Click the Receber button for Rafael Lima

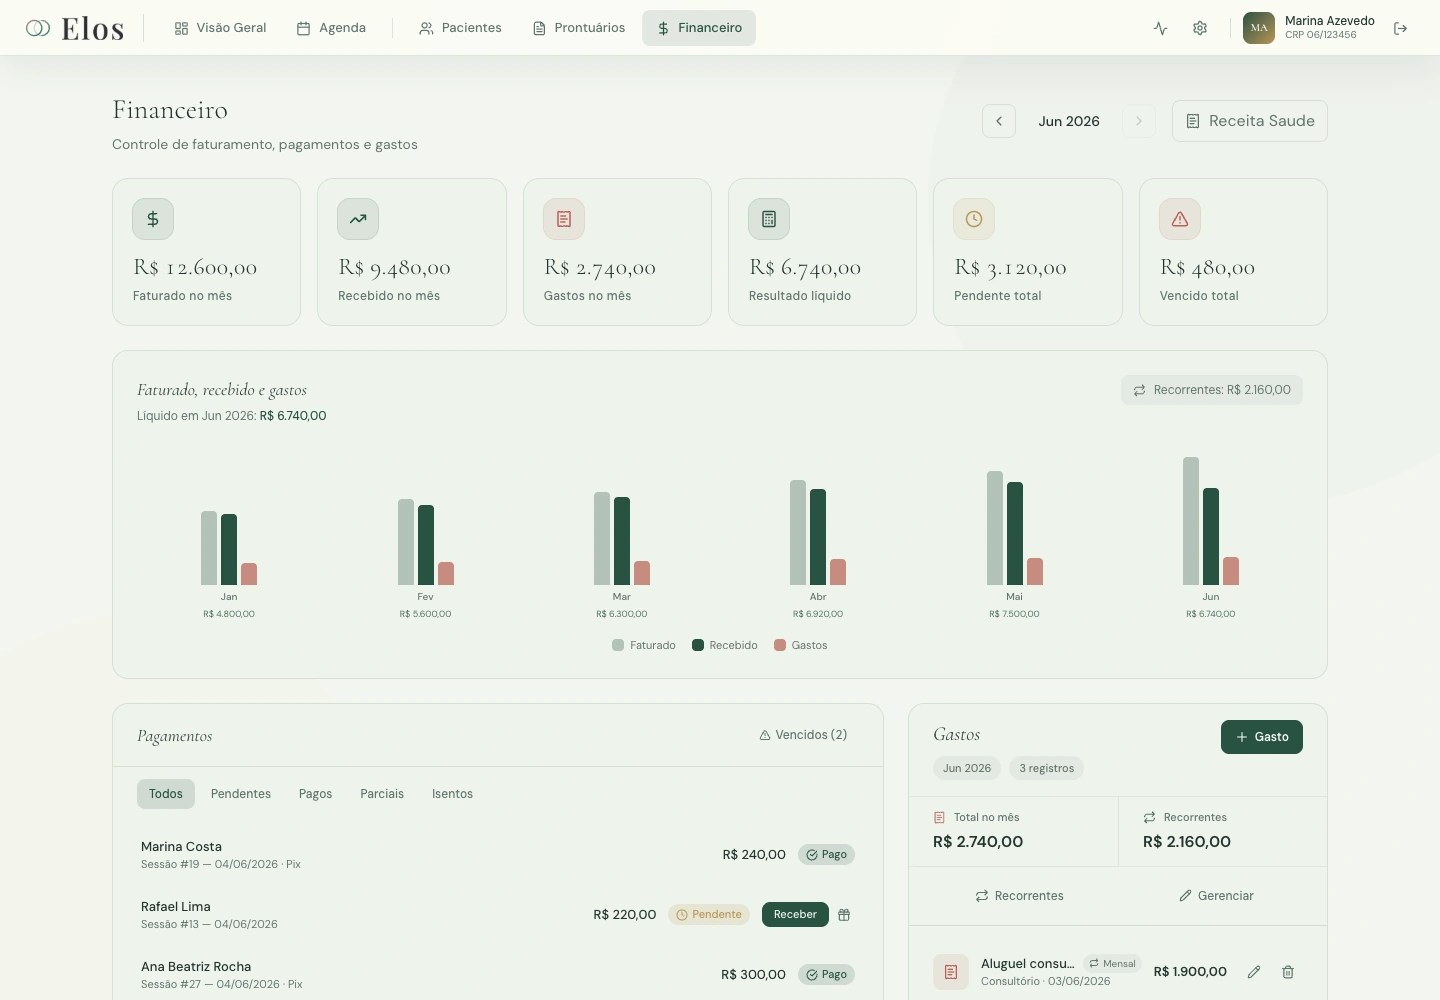[795, 915]
